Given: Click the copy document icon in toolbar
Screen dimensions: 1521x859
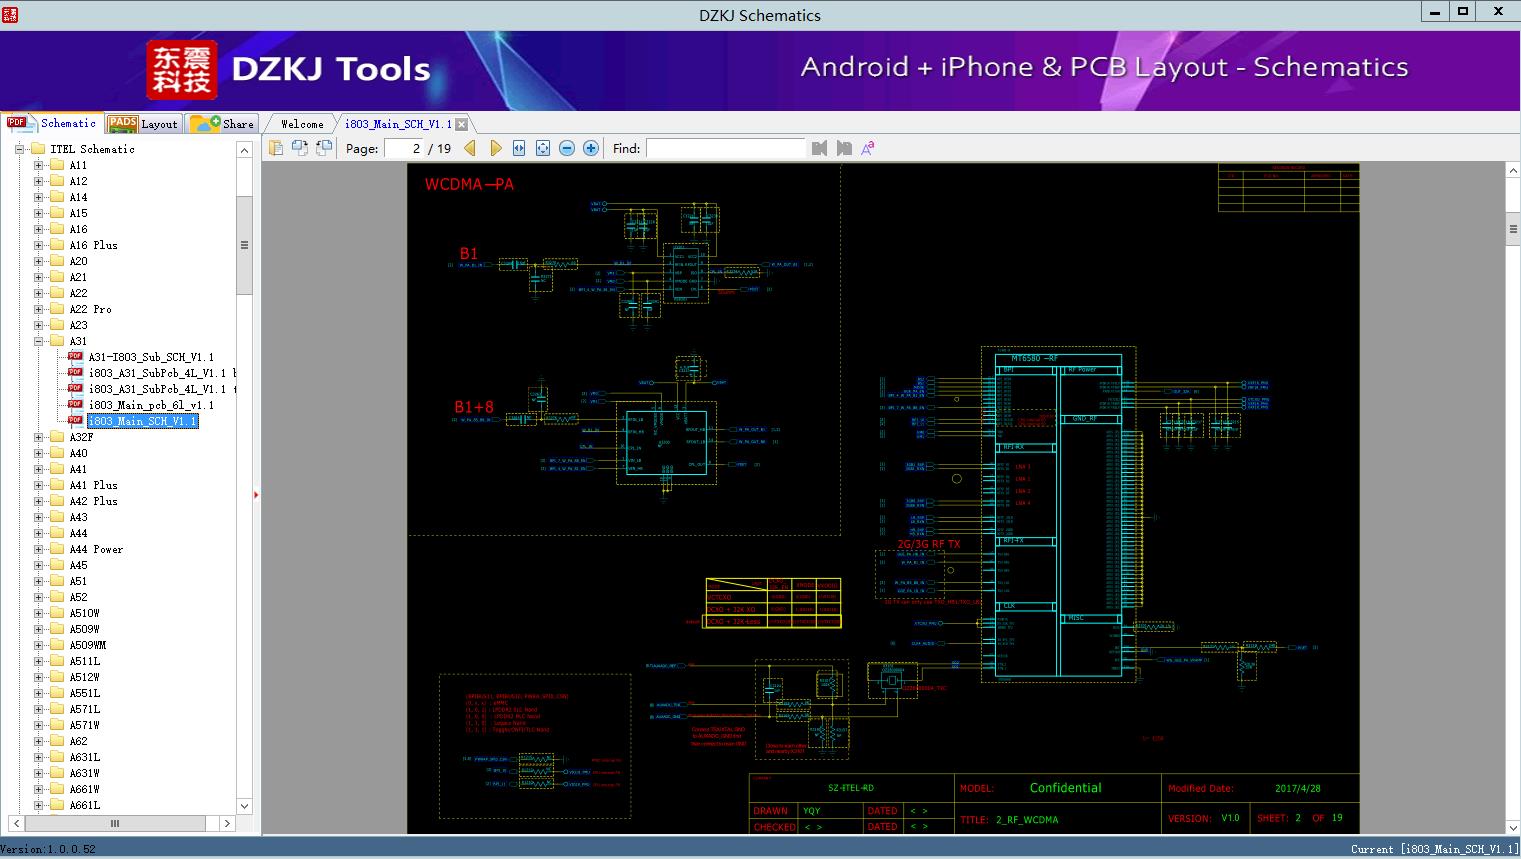Looking at the screenshot, I should (276, 148).
